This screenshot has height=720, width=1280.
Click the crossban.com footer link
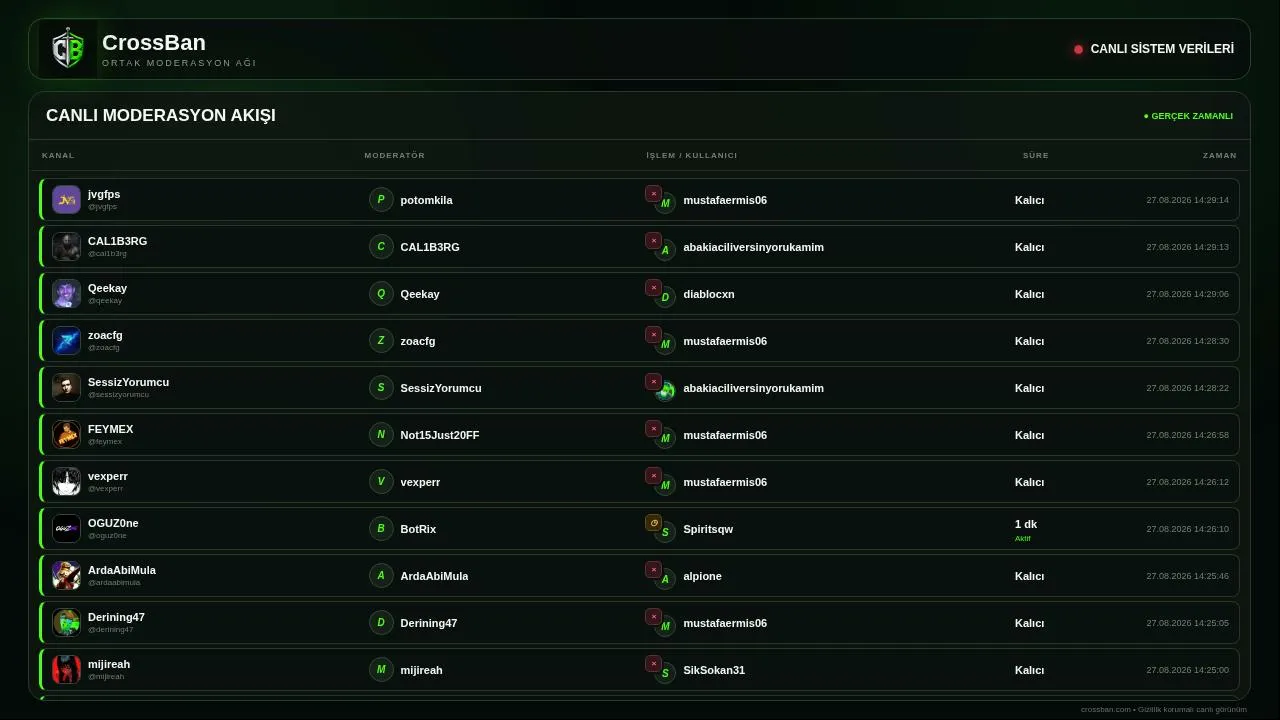[x=1105, y=709]
